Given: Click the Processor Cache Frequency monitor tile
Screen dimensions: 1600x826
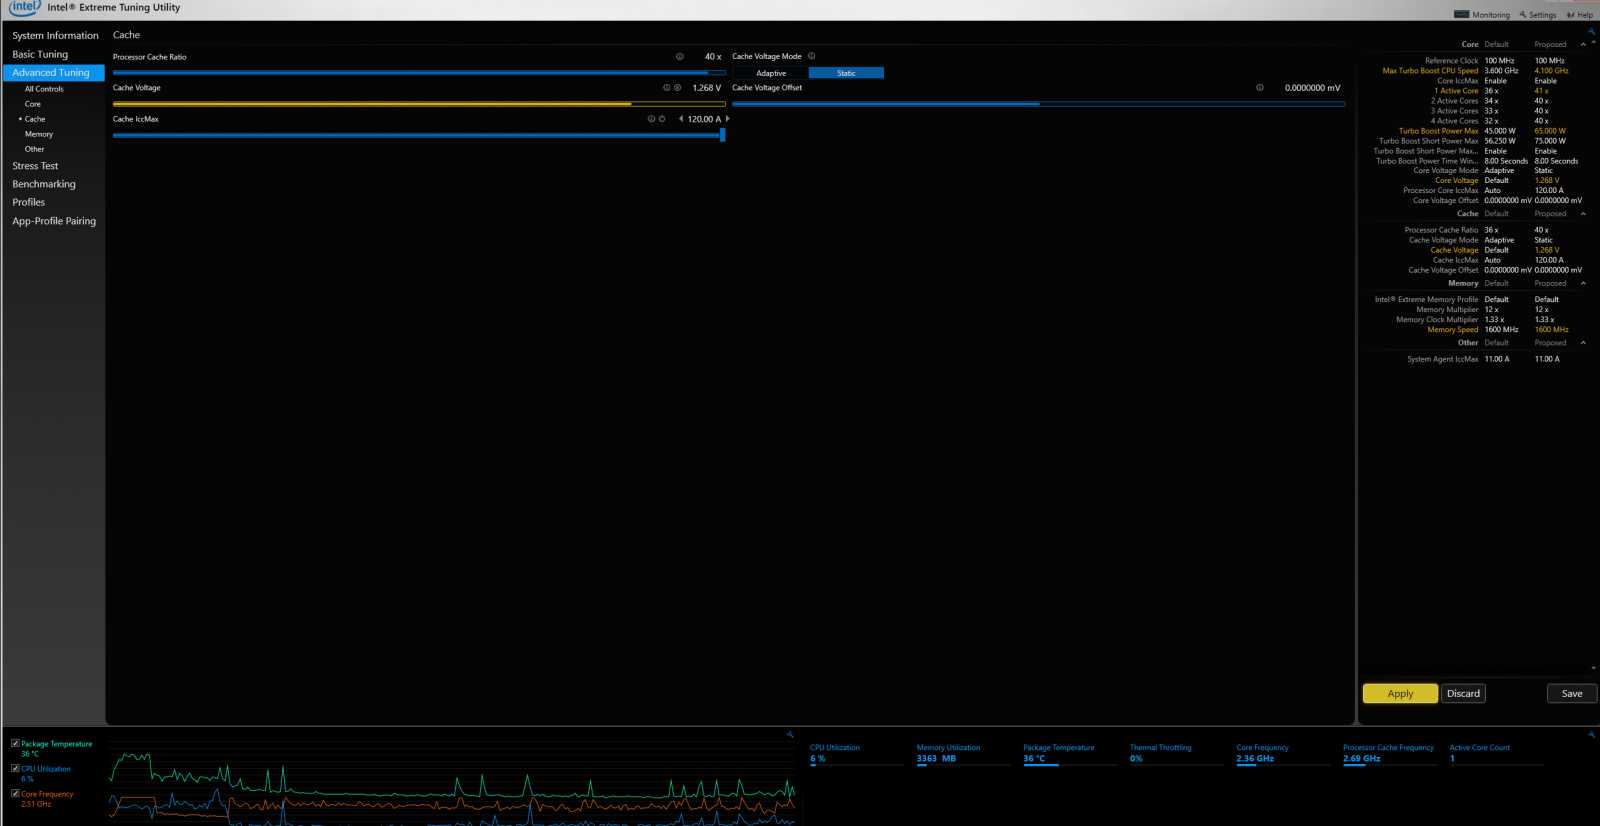Looking at the screenshot, I should click(x=1389, y=753).
